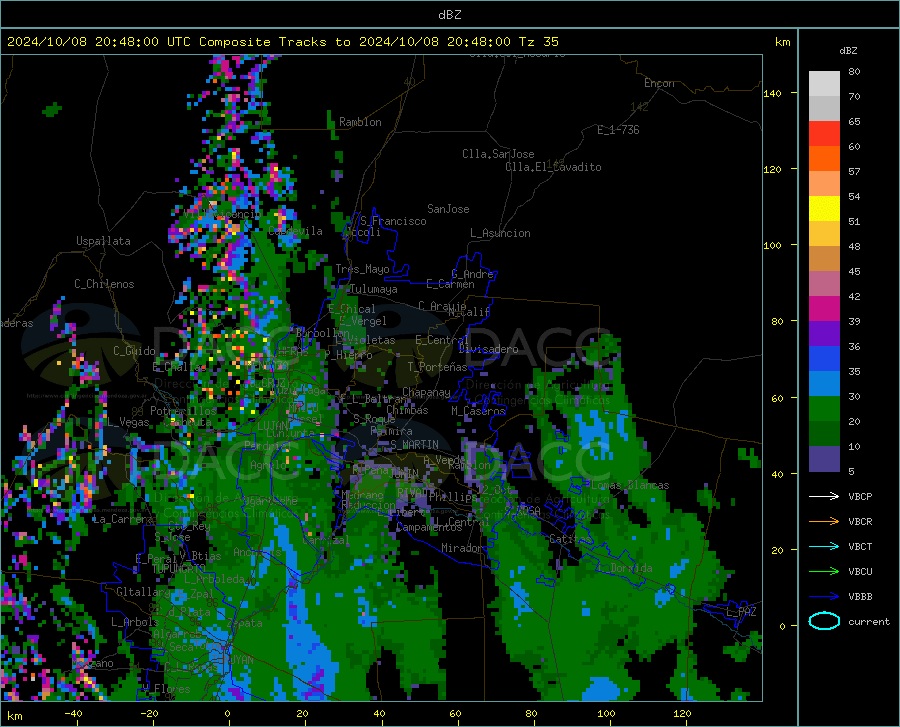Click the VBBB legend label
Screen dimensions: 900x727
[x=860, y=596]
